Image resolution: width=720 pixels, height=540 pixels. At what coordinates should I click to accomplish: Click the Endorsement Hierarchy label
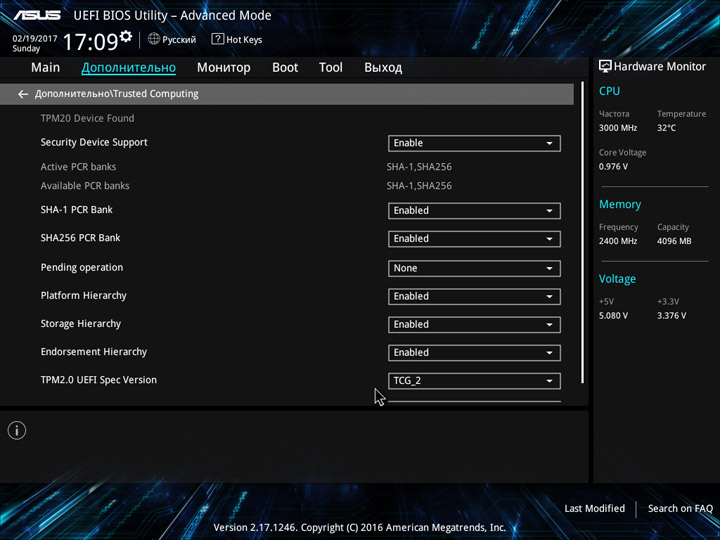click(94, 352)
